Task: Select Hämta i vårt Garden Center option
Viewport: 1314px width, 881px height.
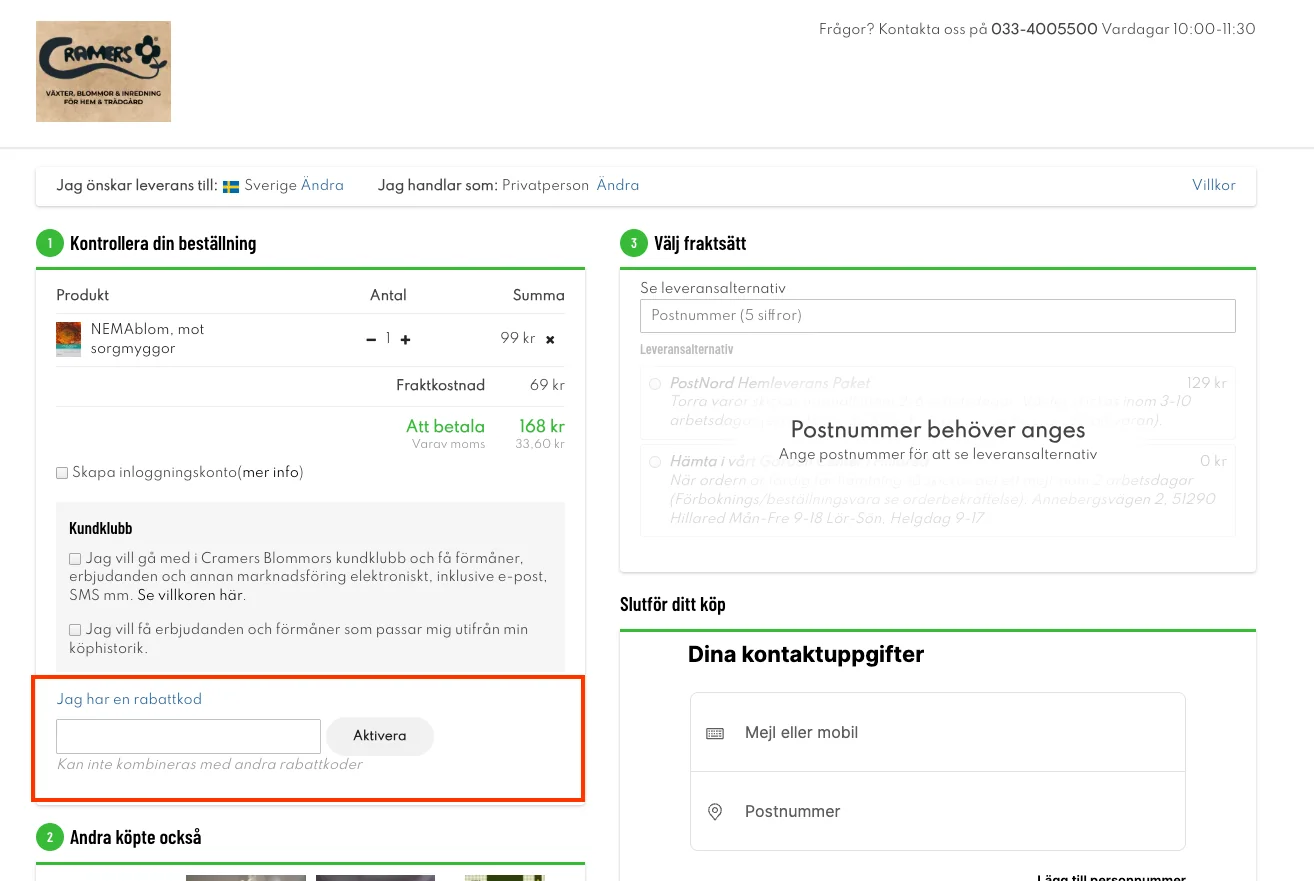Action: tap(655, 462)
